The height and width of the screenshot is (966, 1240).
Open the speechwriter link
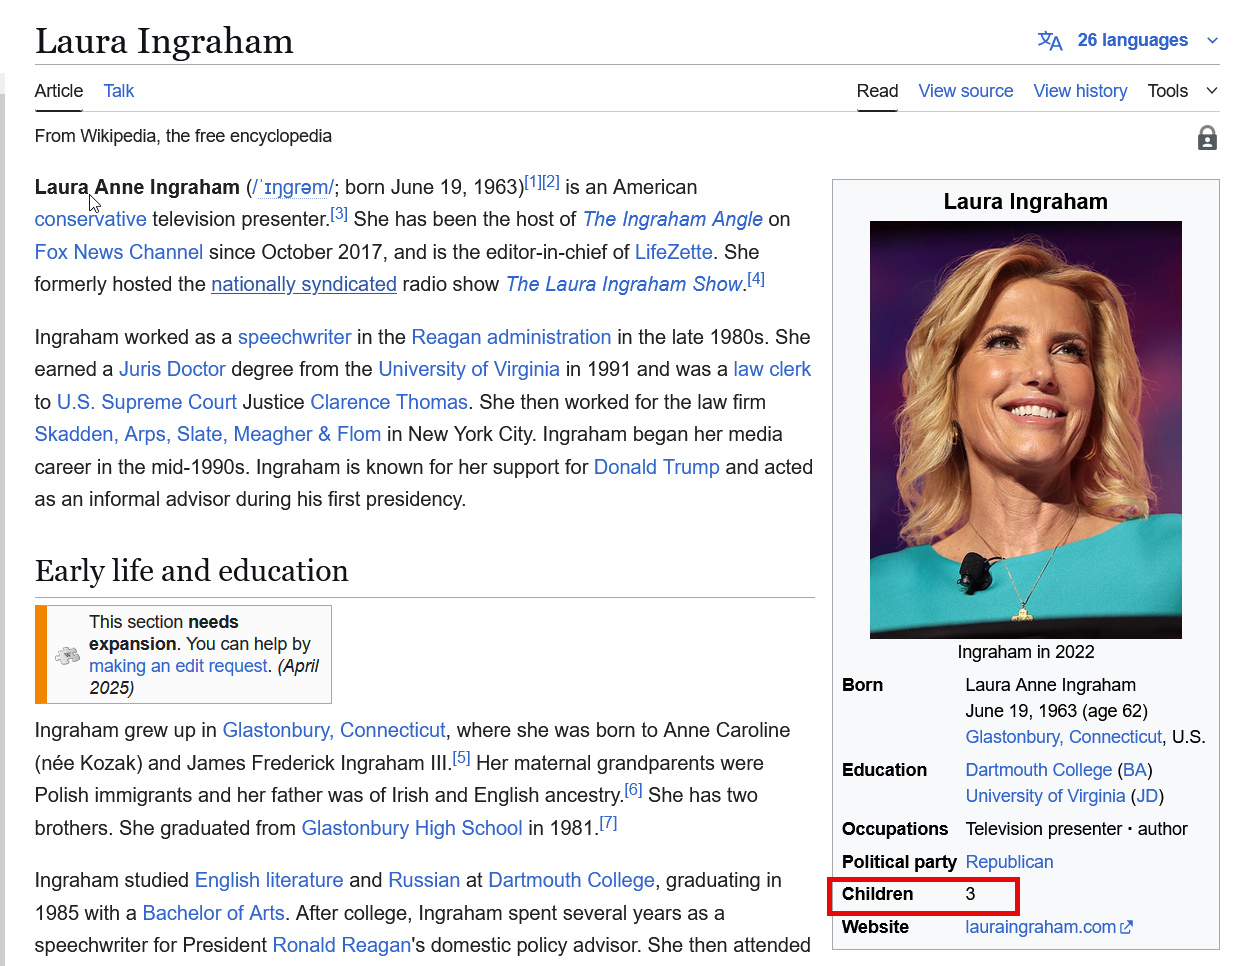click(295, 337)
